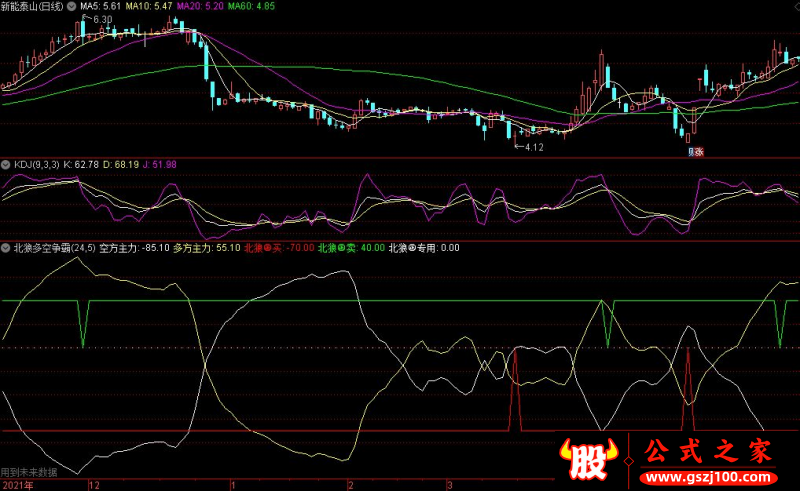Click month 3 marker on time axis
The width and height of the screenshot is (800, 491).
pos(450,484)
